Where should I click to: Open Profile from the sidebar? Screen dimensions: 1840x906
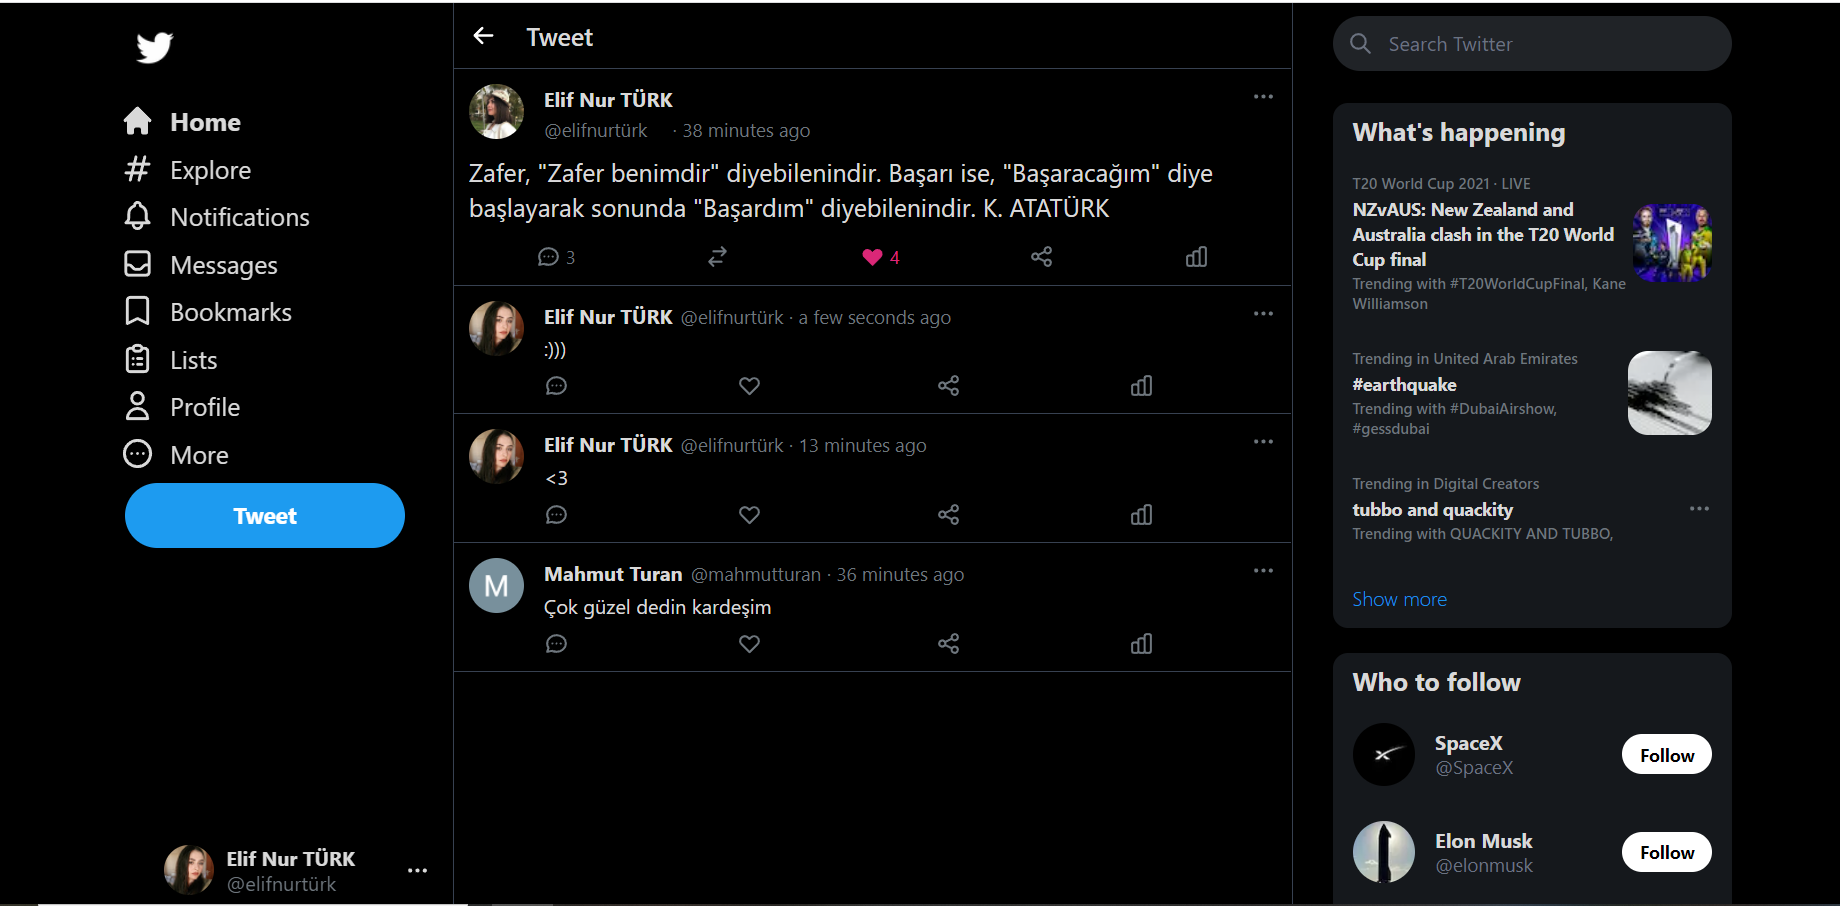pyautogui.click(x=181, y=407)
